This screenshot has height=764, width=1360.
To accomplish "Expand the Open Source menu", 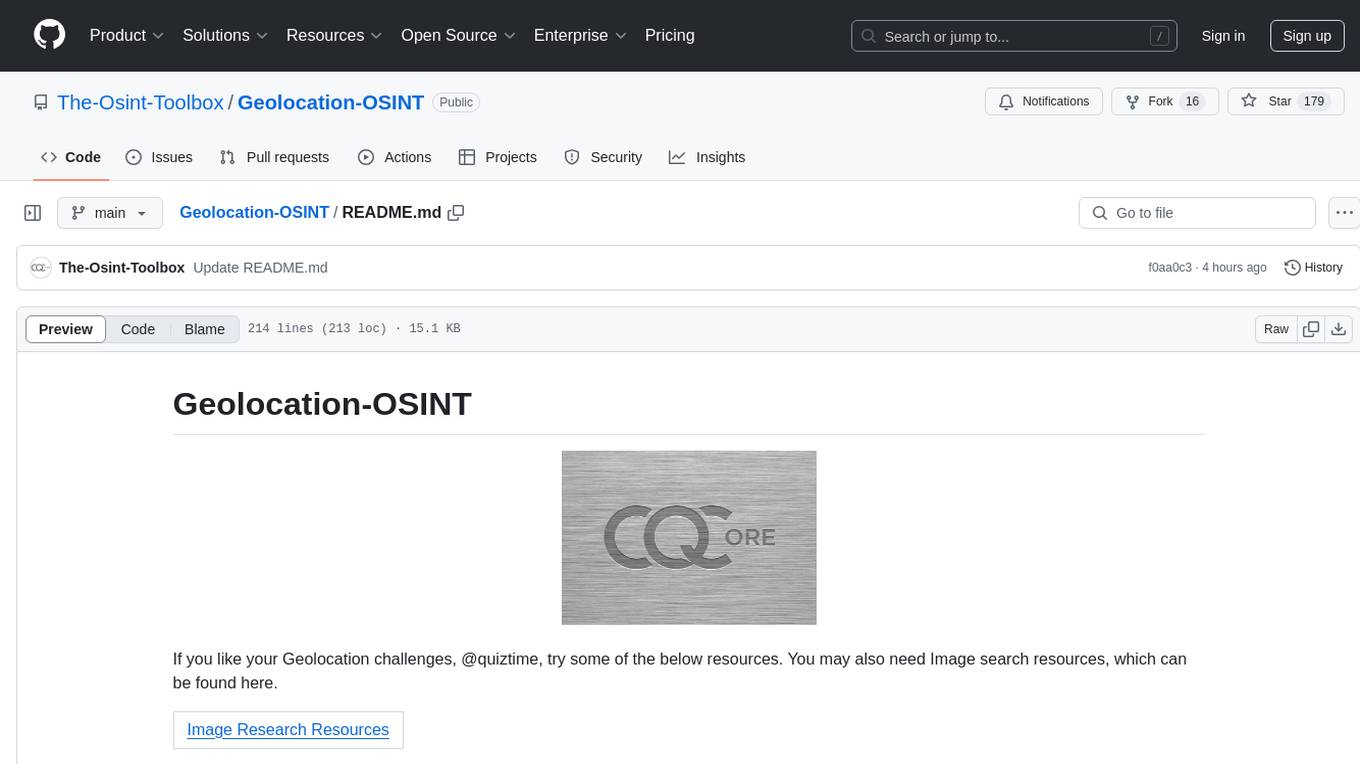I will (458, 35).
